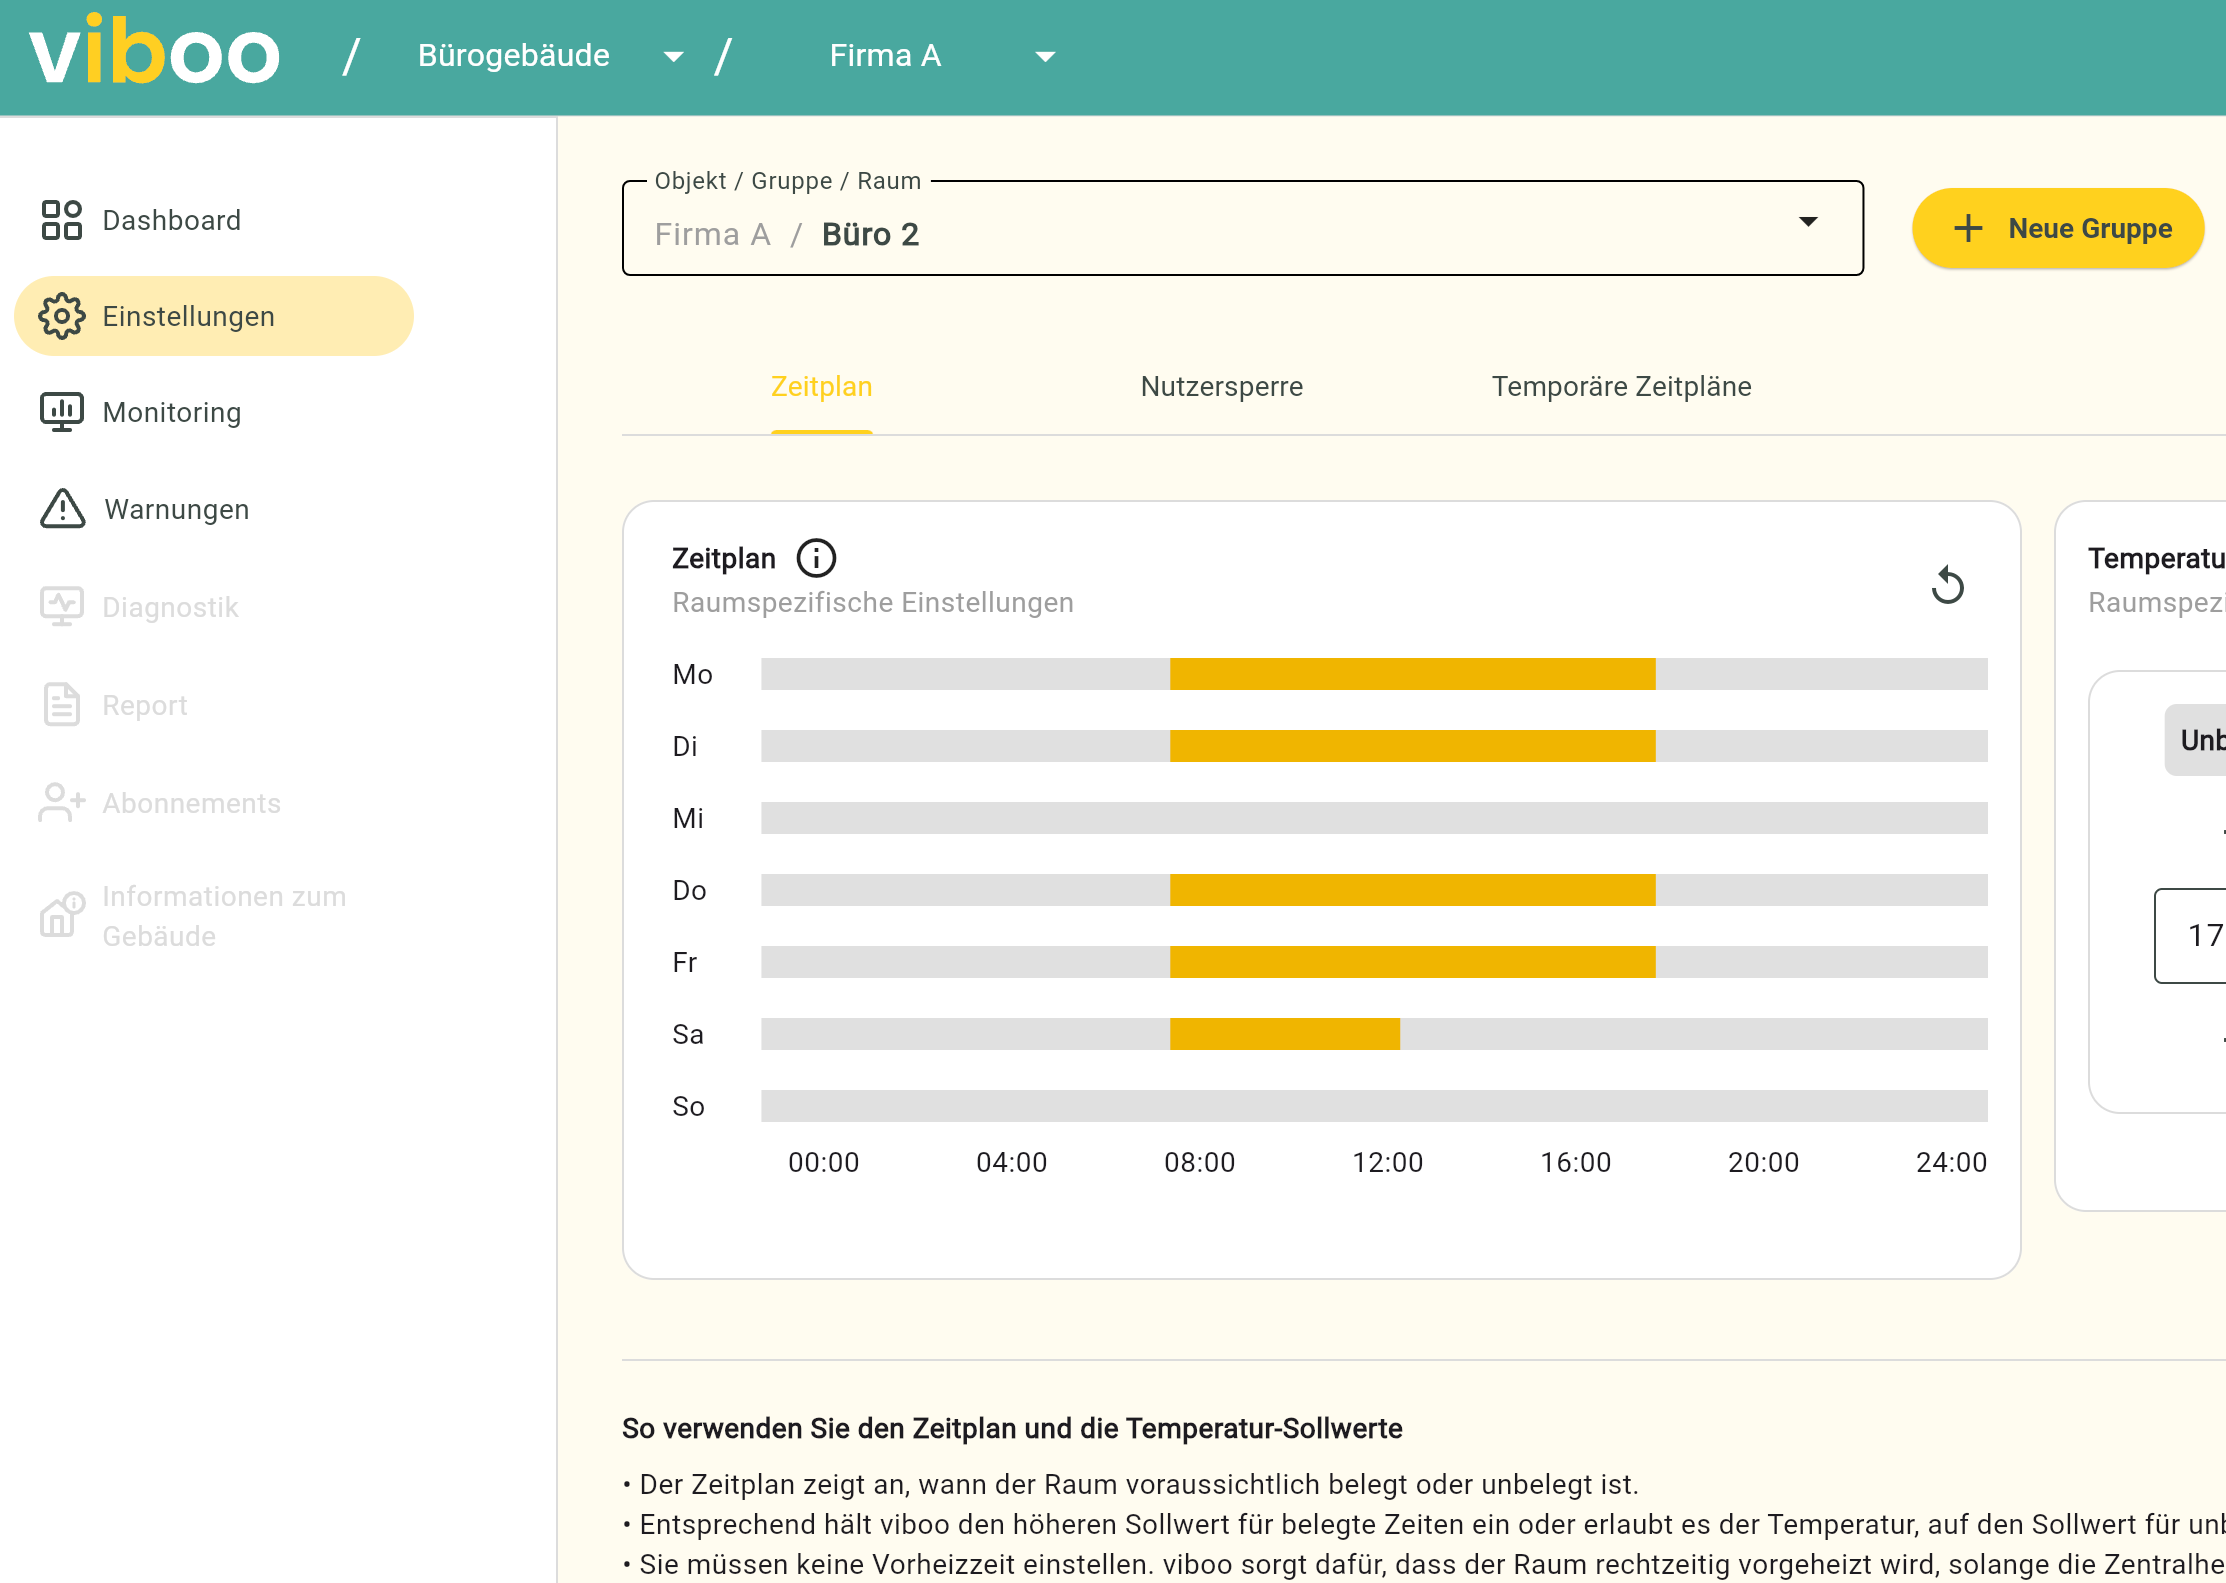Click the empty Sunday schedule bar
The height and width of the screenshot is (1583, 2226).
pos(1373,1106)
